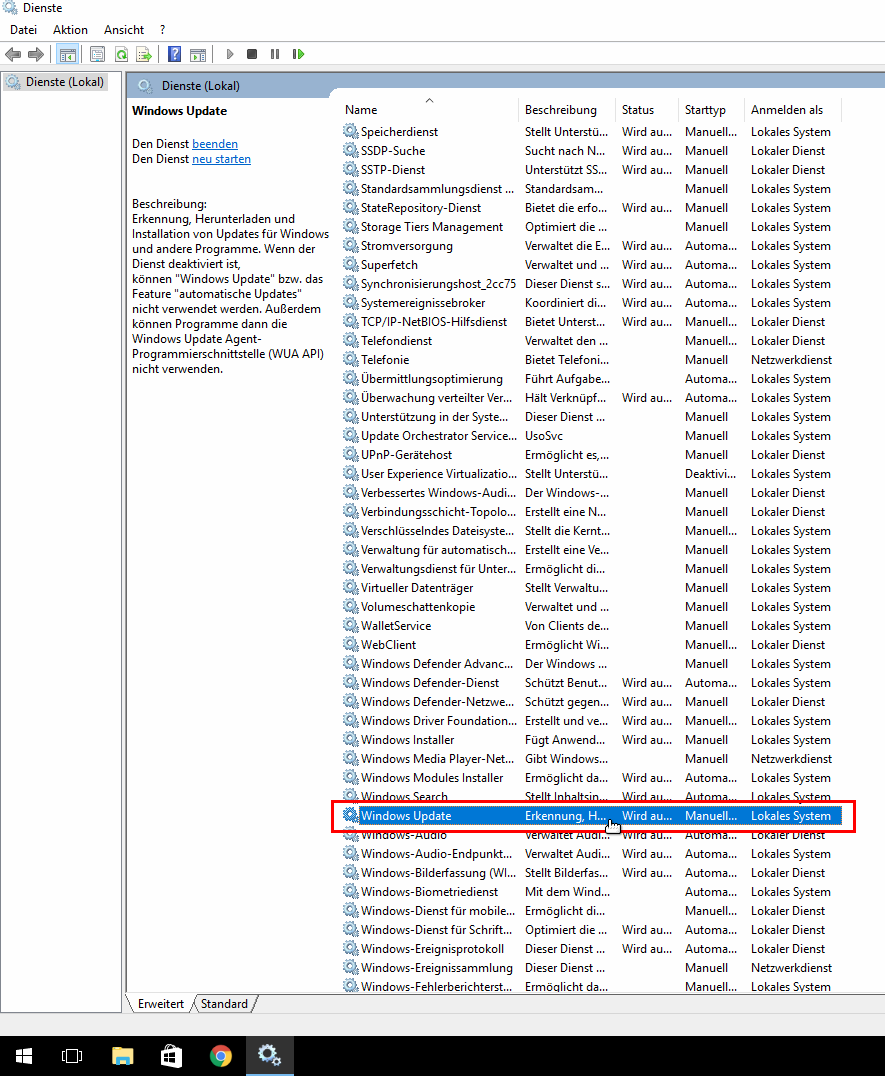Click the Back arrow in the toolbar

pyautogui.click(x=13, y=54)
